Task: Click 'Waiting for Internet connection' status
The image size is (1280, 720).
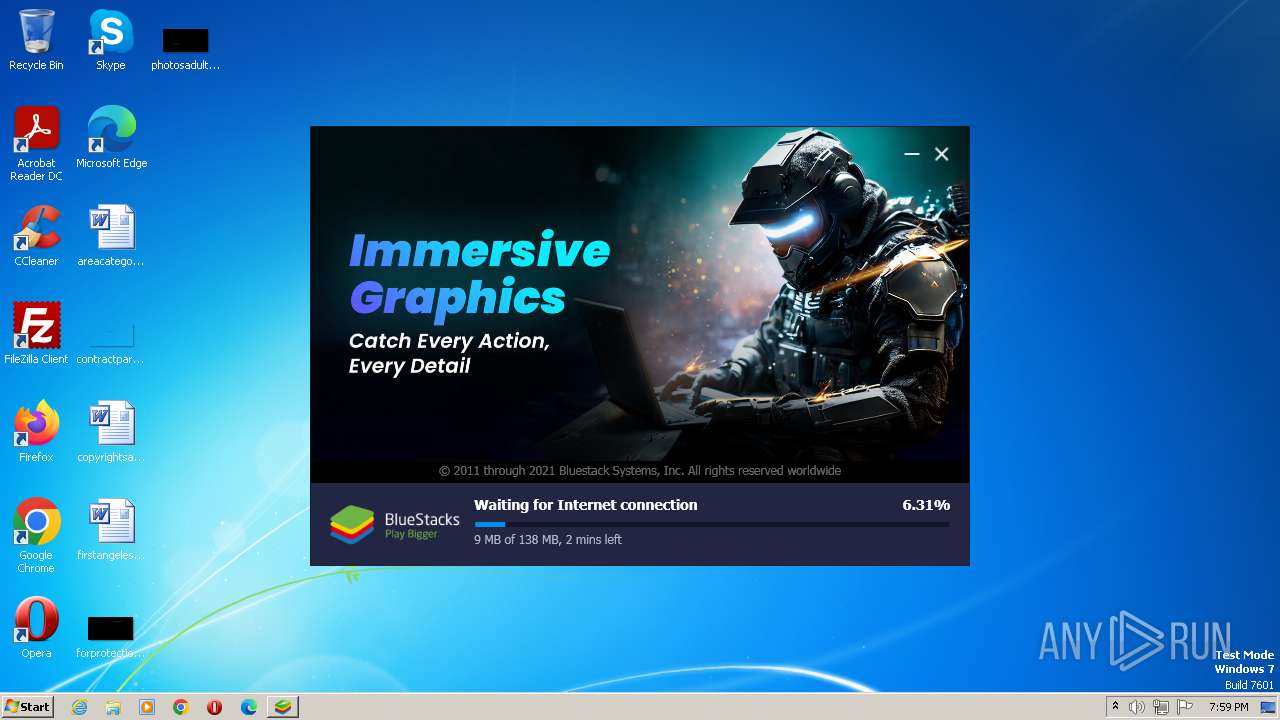Action: tap(586, 505)
